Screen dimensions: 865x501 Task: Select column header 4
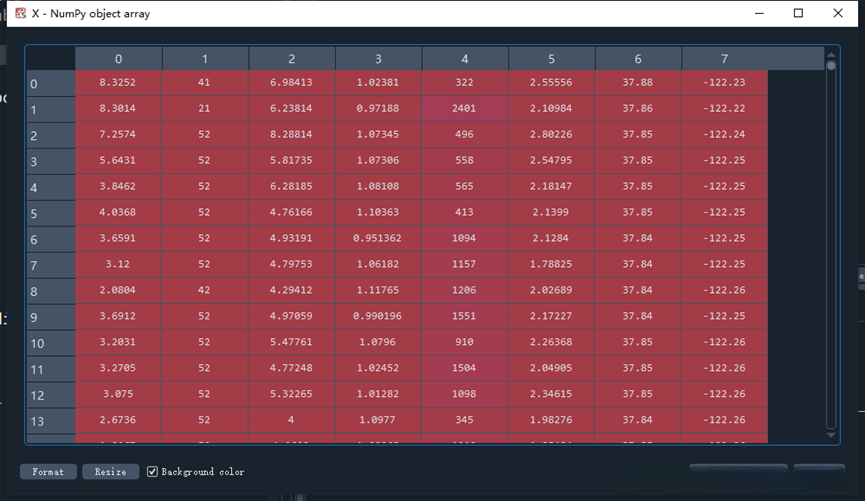[x=465, y=58]
